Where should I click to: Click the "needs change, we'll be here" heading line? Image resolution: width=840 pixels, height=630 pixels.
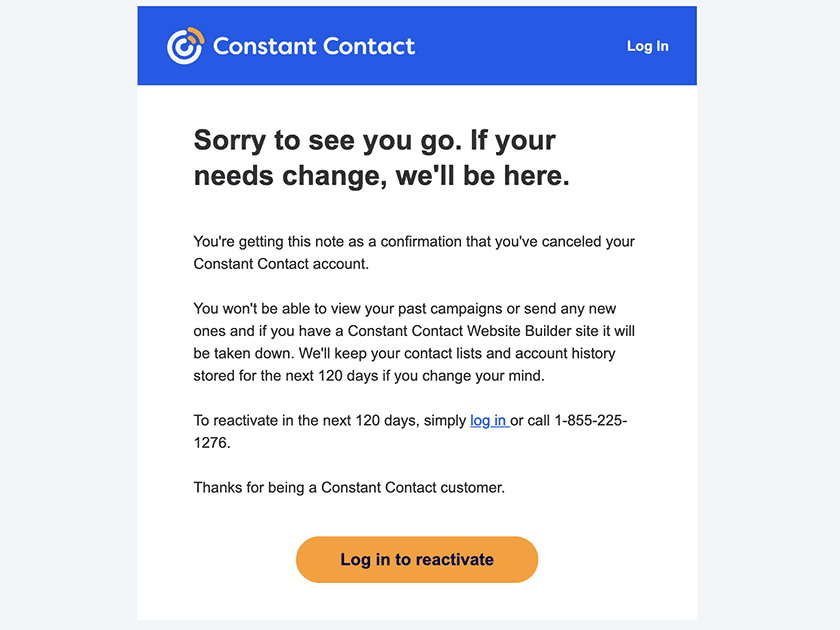click(381, 176)
